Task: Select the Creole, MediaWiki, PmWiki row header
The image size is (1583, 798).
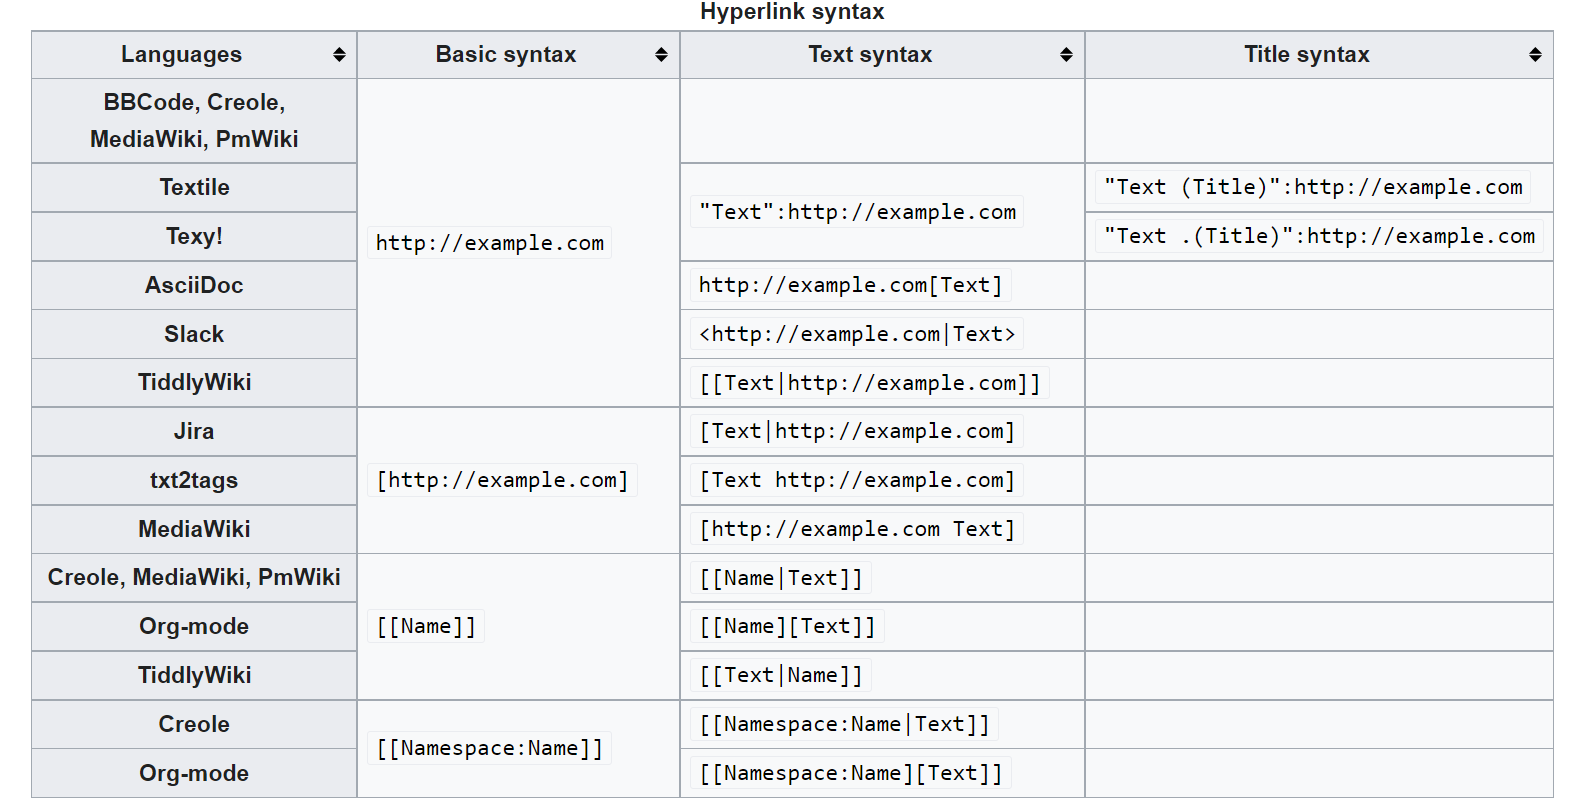Action: pos(194,578)
